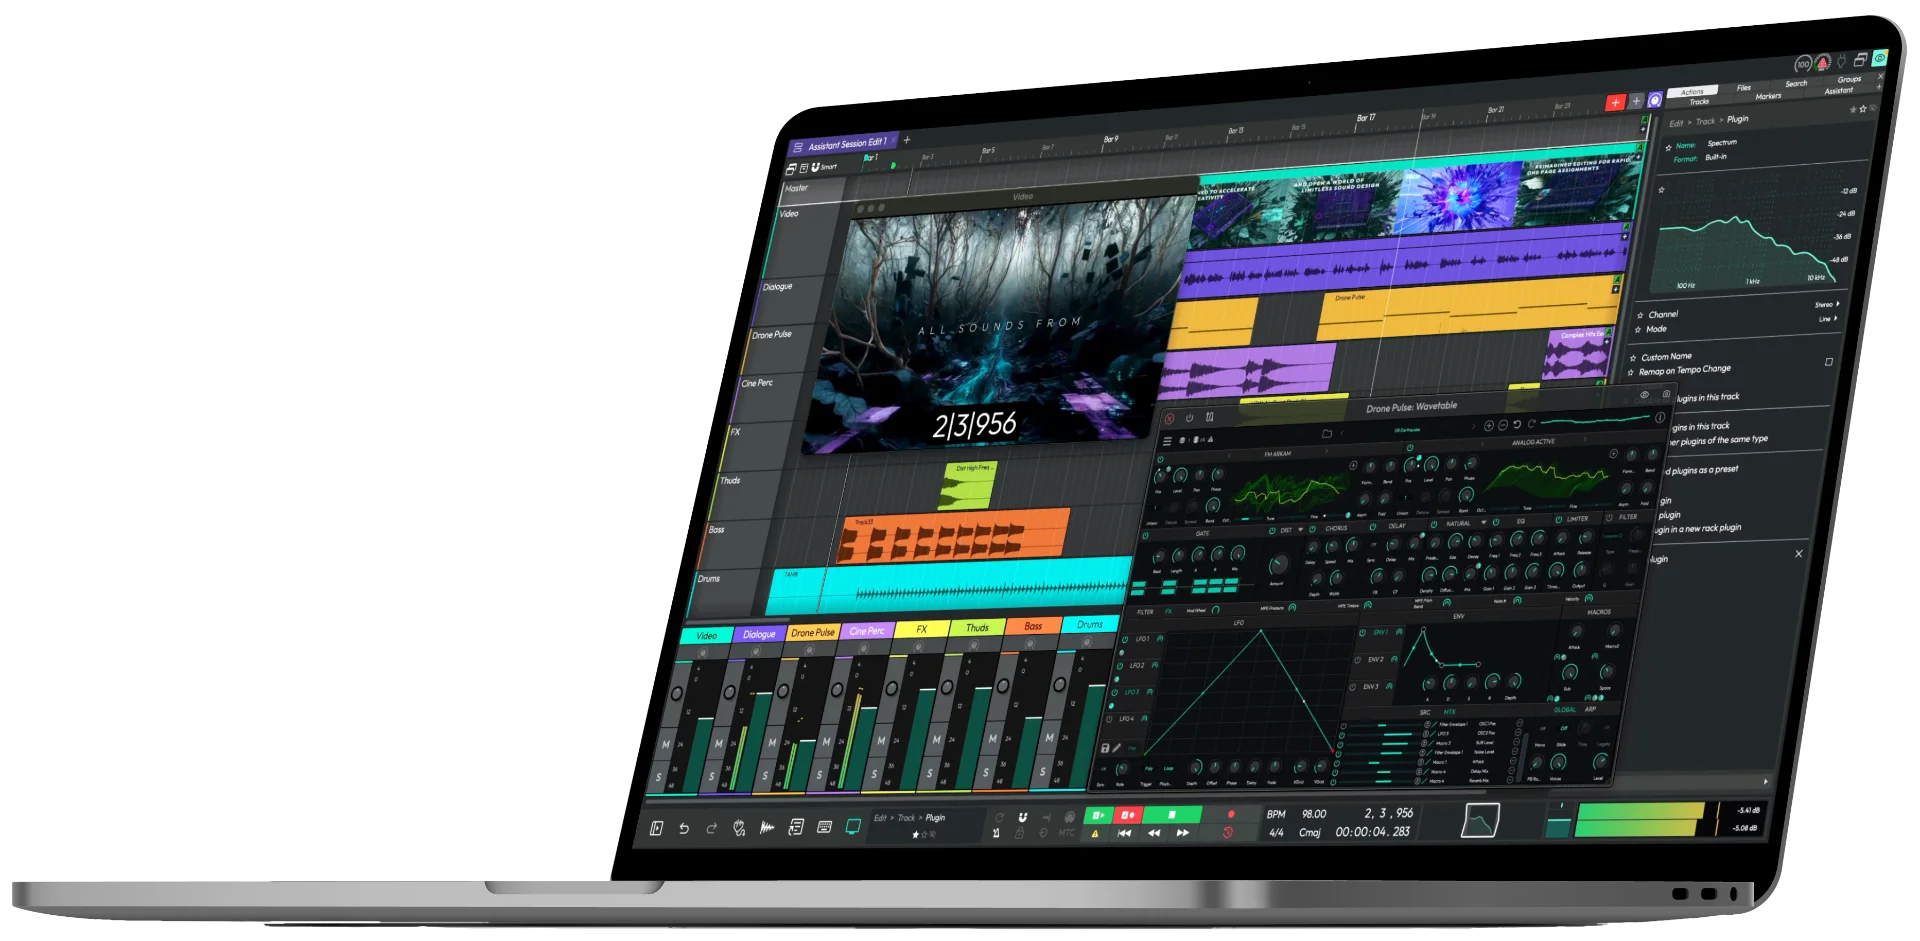Click the Edit breadcrumb in the properties panel

point(1676,123)
